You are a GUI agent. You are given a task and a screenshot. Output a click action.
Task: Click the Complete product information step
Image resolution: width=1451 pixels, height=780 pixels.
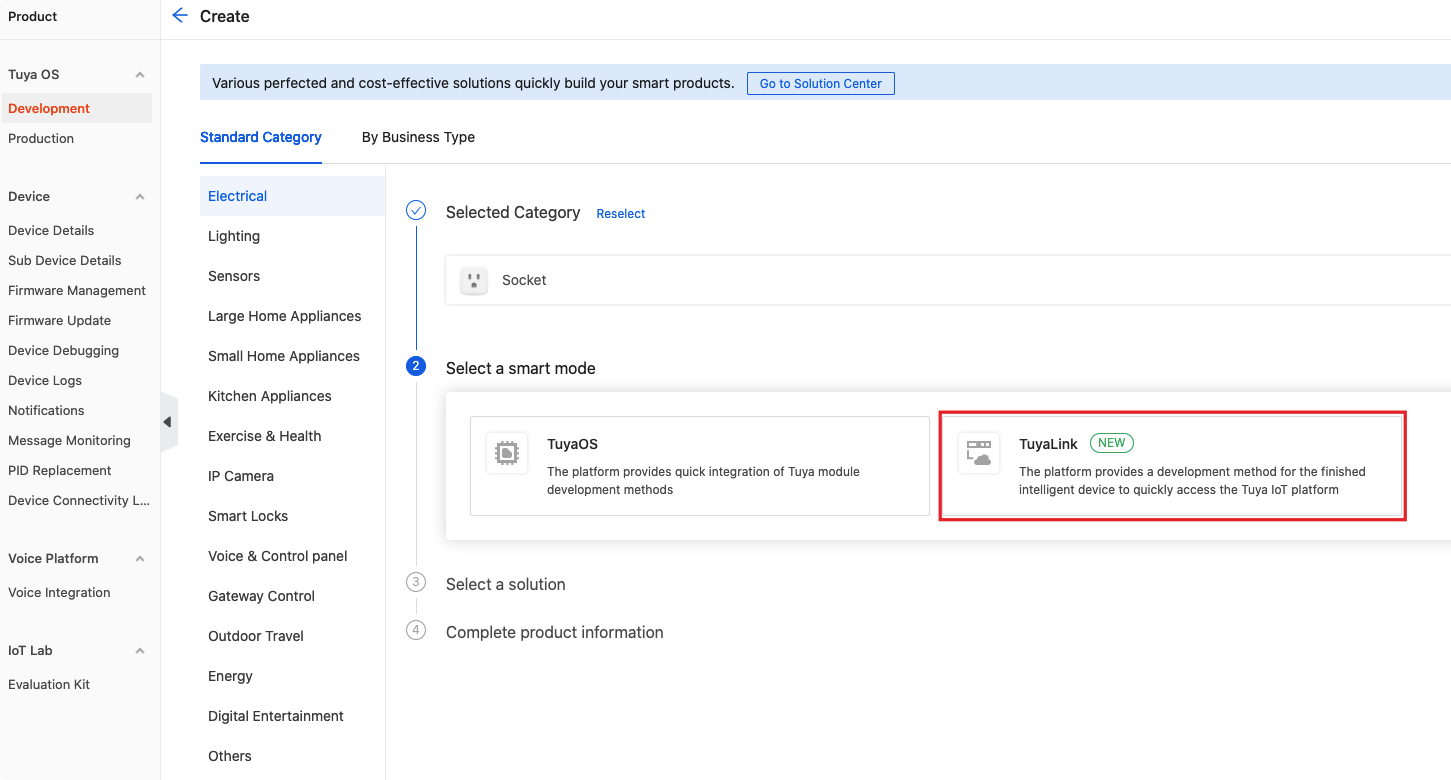tap(554, 632)
